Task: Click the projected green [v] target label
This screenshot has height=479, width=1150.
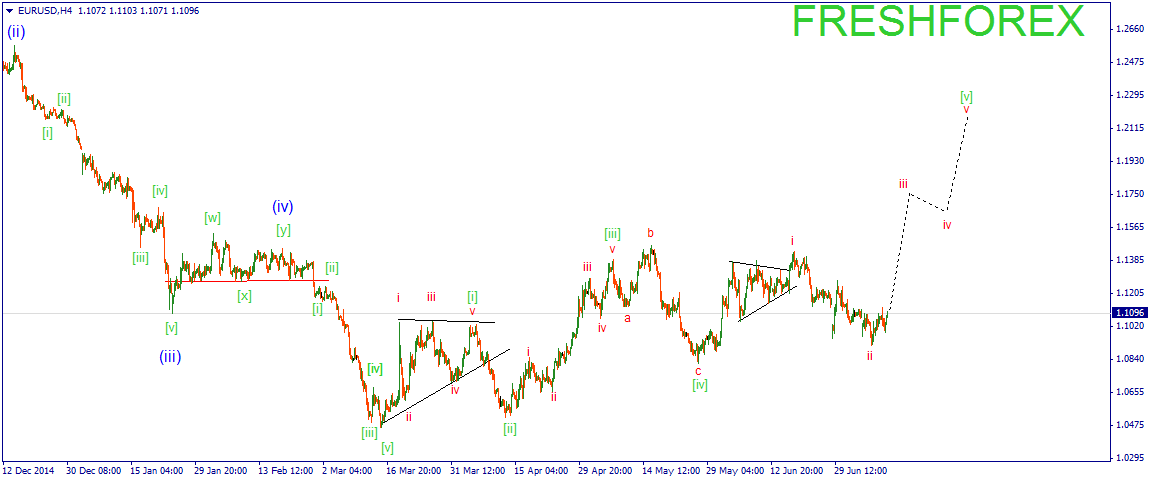Action: [967, 96]
